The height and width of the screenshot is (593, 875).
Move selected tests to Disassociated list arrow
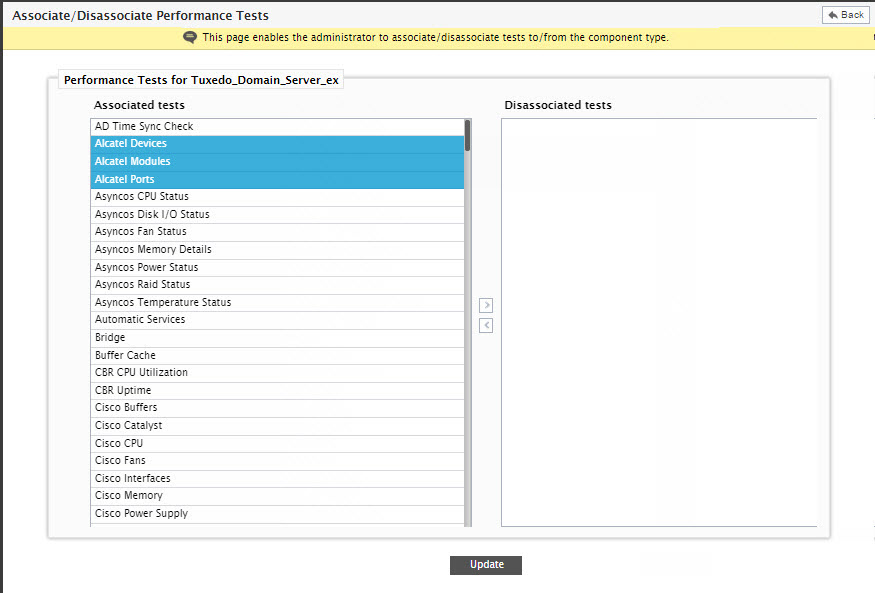[x=486, y=305]
